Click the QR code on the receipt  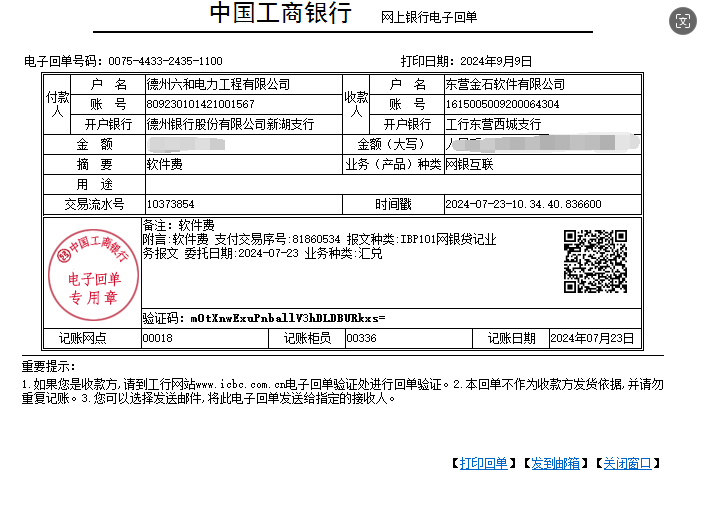click(x=595, y=262)
